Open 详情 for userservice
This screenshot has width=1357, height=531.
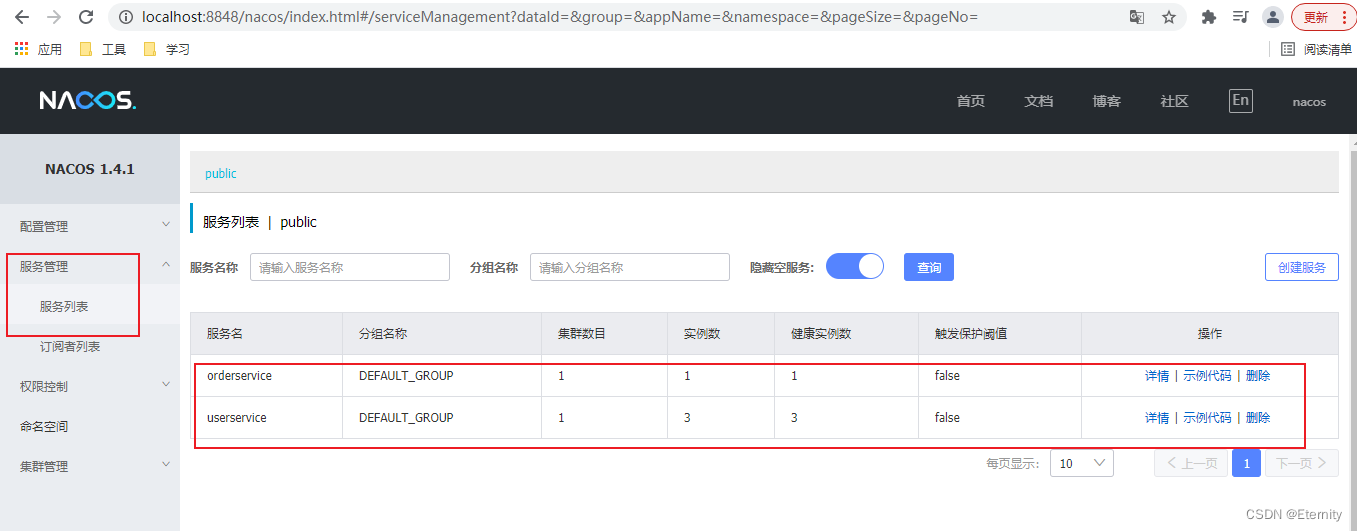[1157, 417]
